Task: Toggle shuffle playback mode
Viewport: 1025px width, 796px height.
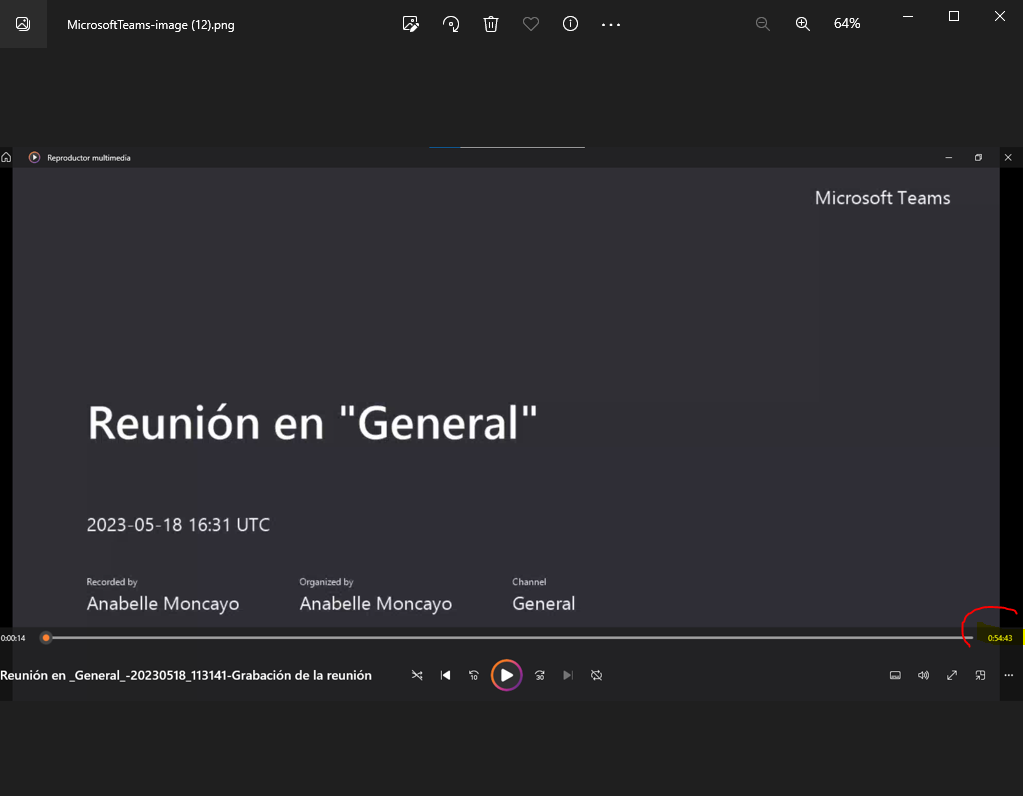Action: coord(417,676)
